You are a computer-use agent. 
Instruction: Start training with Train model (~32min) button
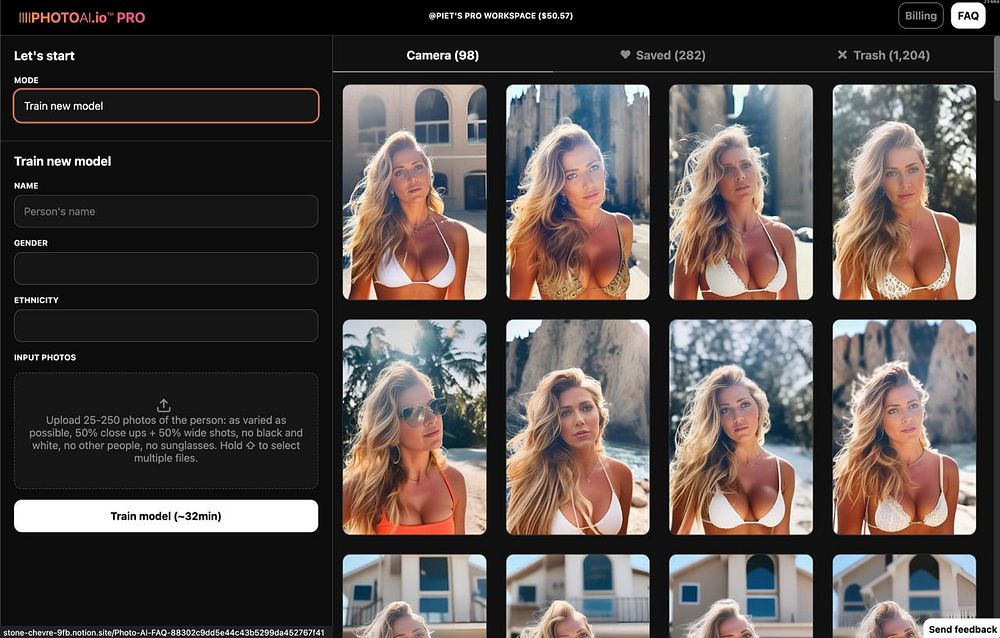click(x=166, y=516)
